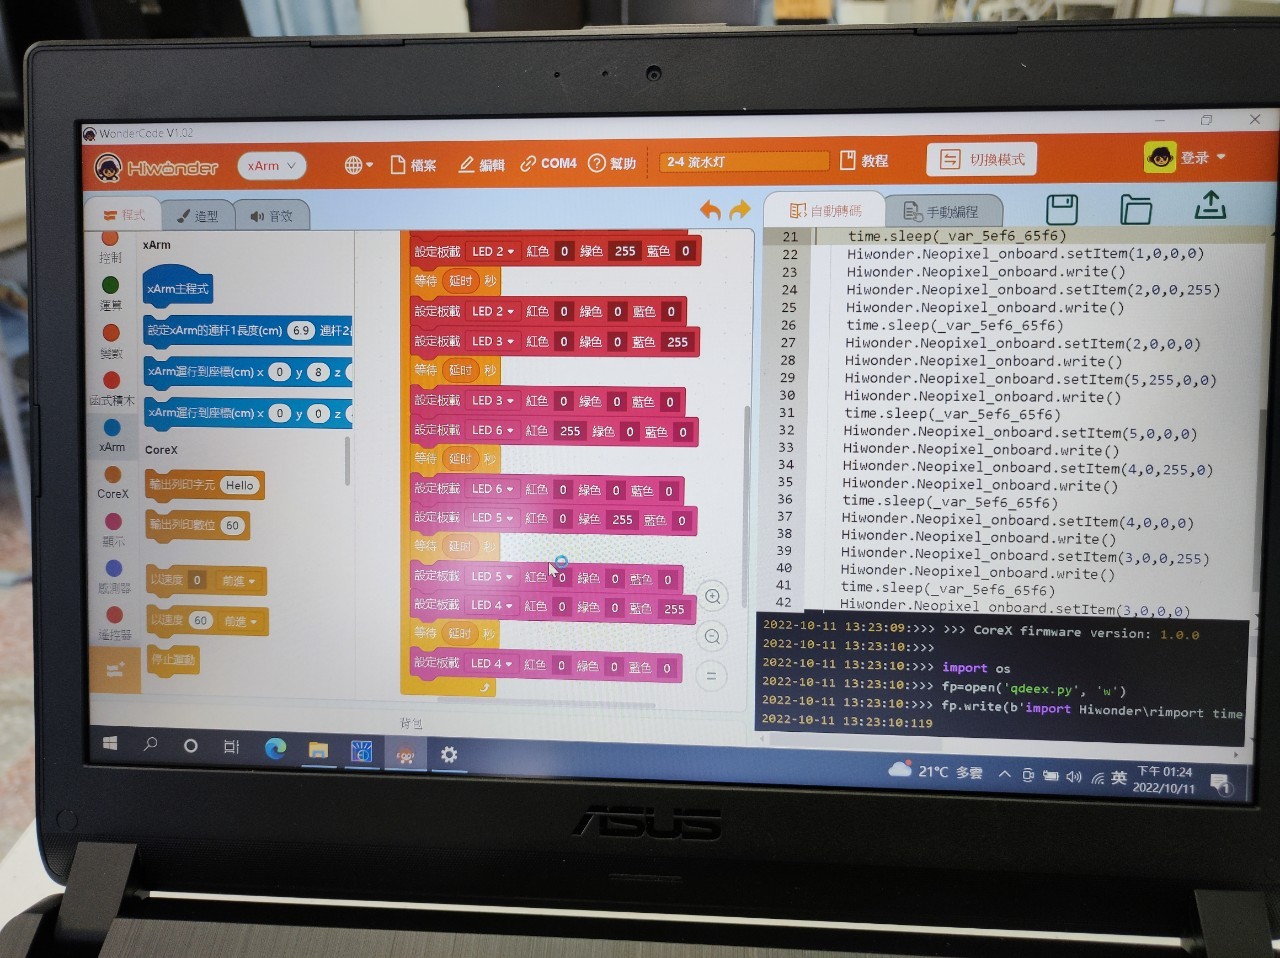Click the save floppy disk icon
The height and width of the screenshot is (958, 1280).
click(x=1062, y=210)
